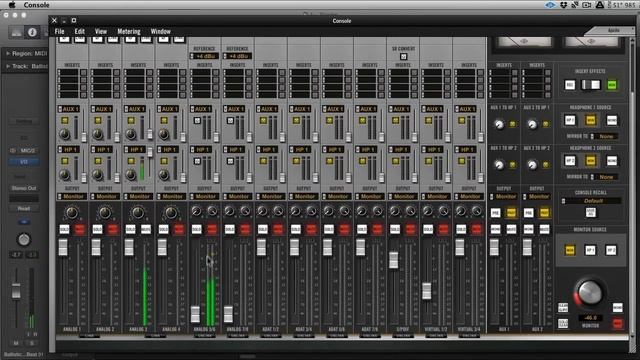Mute the Analog 3 channel
The width and height of the screenshot is (640, 360).
coord(146,229)
